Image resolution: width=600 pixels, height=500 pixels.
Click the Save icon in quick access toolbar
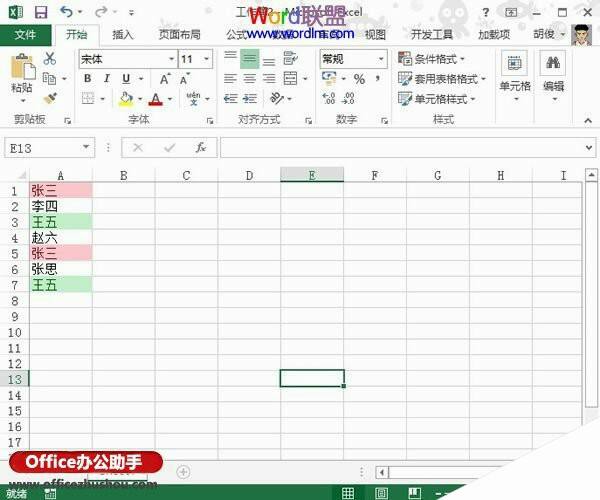(x=41, y=12)
